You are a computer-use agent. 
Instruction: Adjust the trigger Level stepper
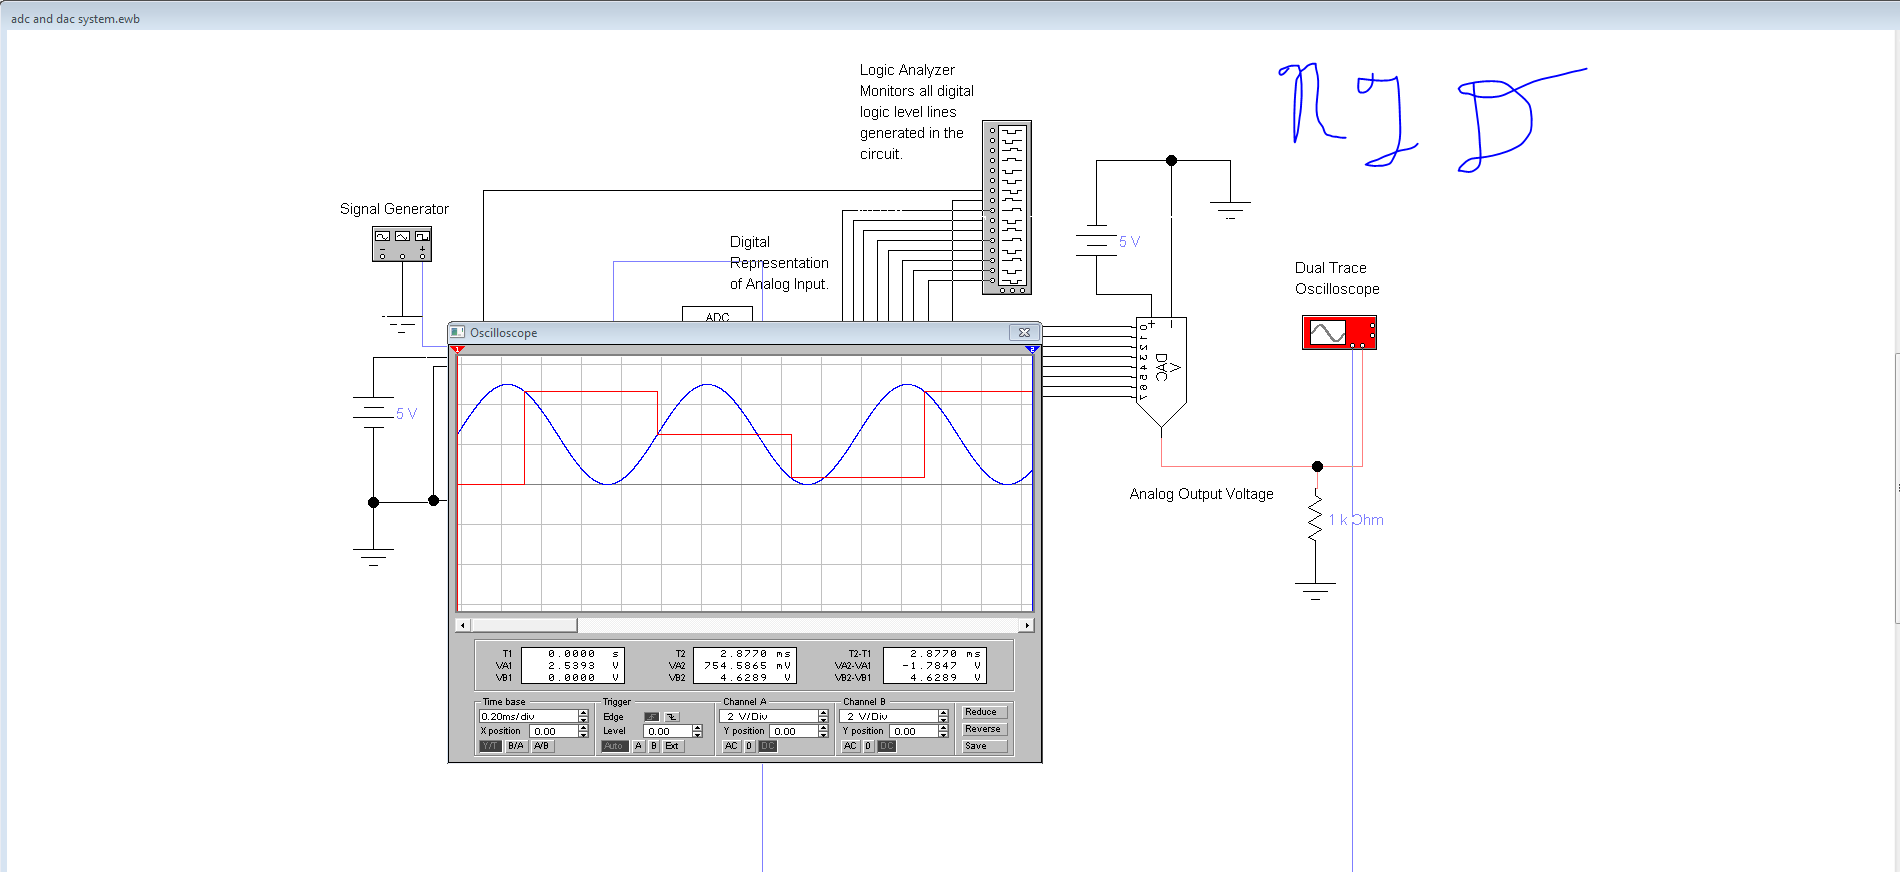tap(697, 731)
